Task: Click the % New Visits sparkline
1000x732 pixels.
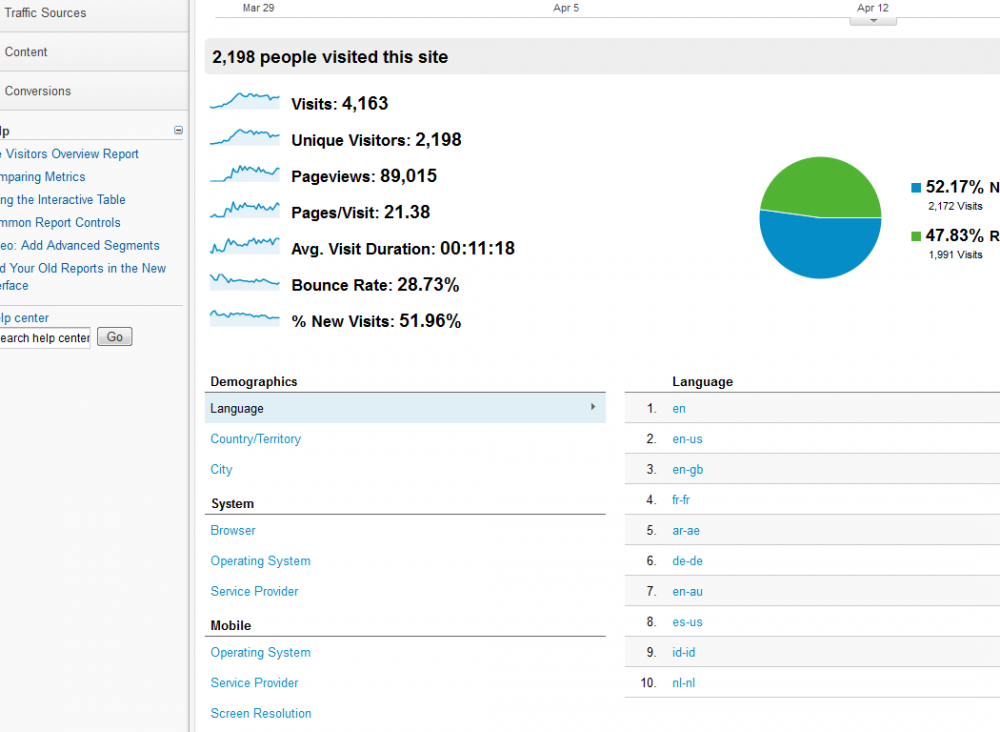Action: tap(244, 318)
